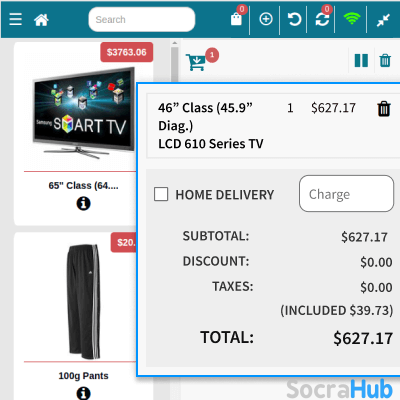Click the cart icon with badge
The width and height of the screenshot is (400, 400).
(x=196, y=62)
